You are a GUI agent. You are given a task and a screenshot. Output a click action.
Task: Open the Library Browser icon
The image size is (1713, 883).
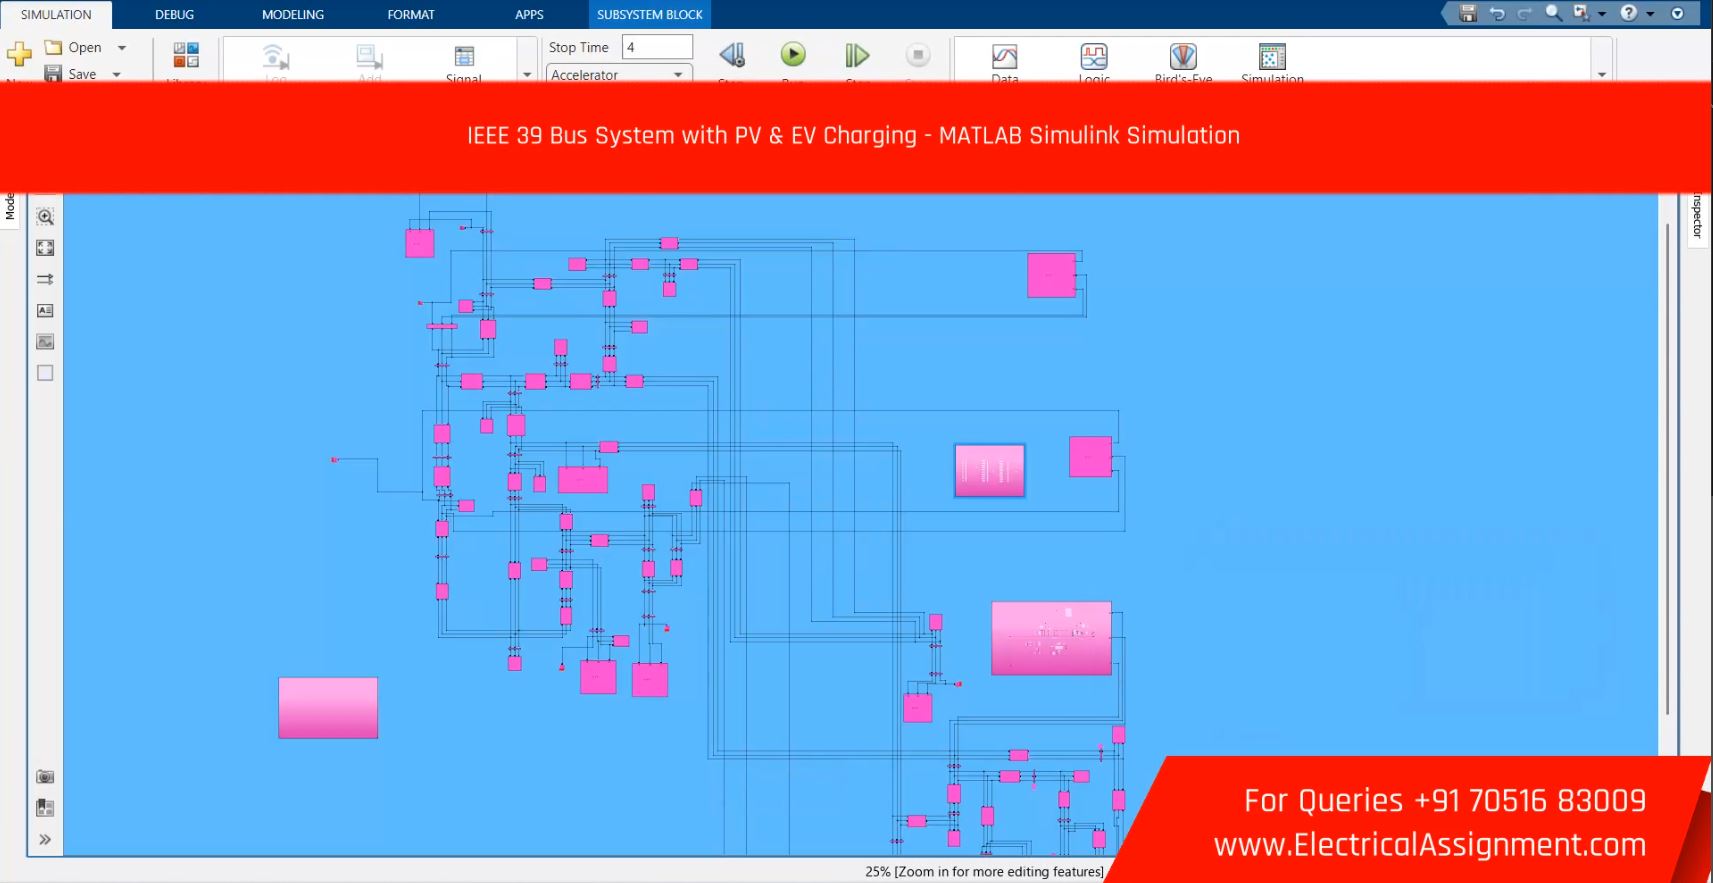pos(186,54)
